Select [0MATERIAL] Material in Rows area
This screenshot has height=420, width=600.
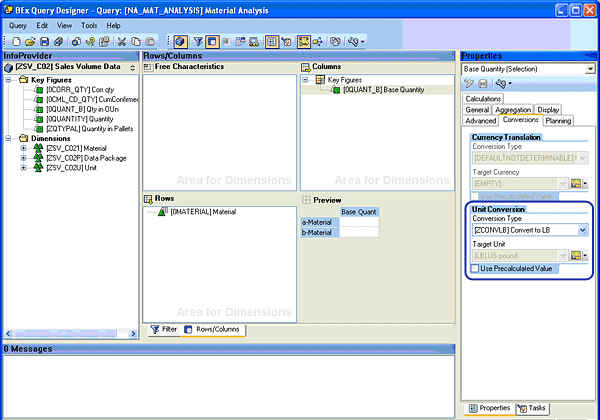[x=203, y=212]
